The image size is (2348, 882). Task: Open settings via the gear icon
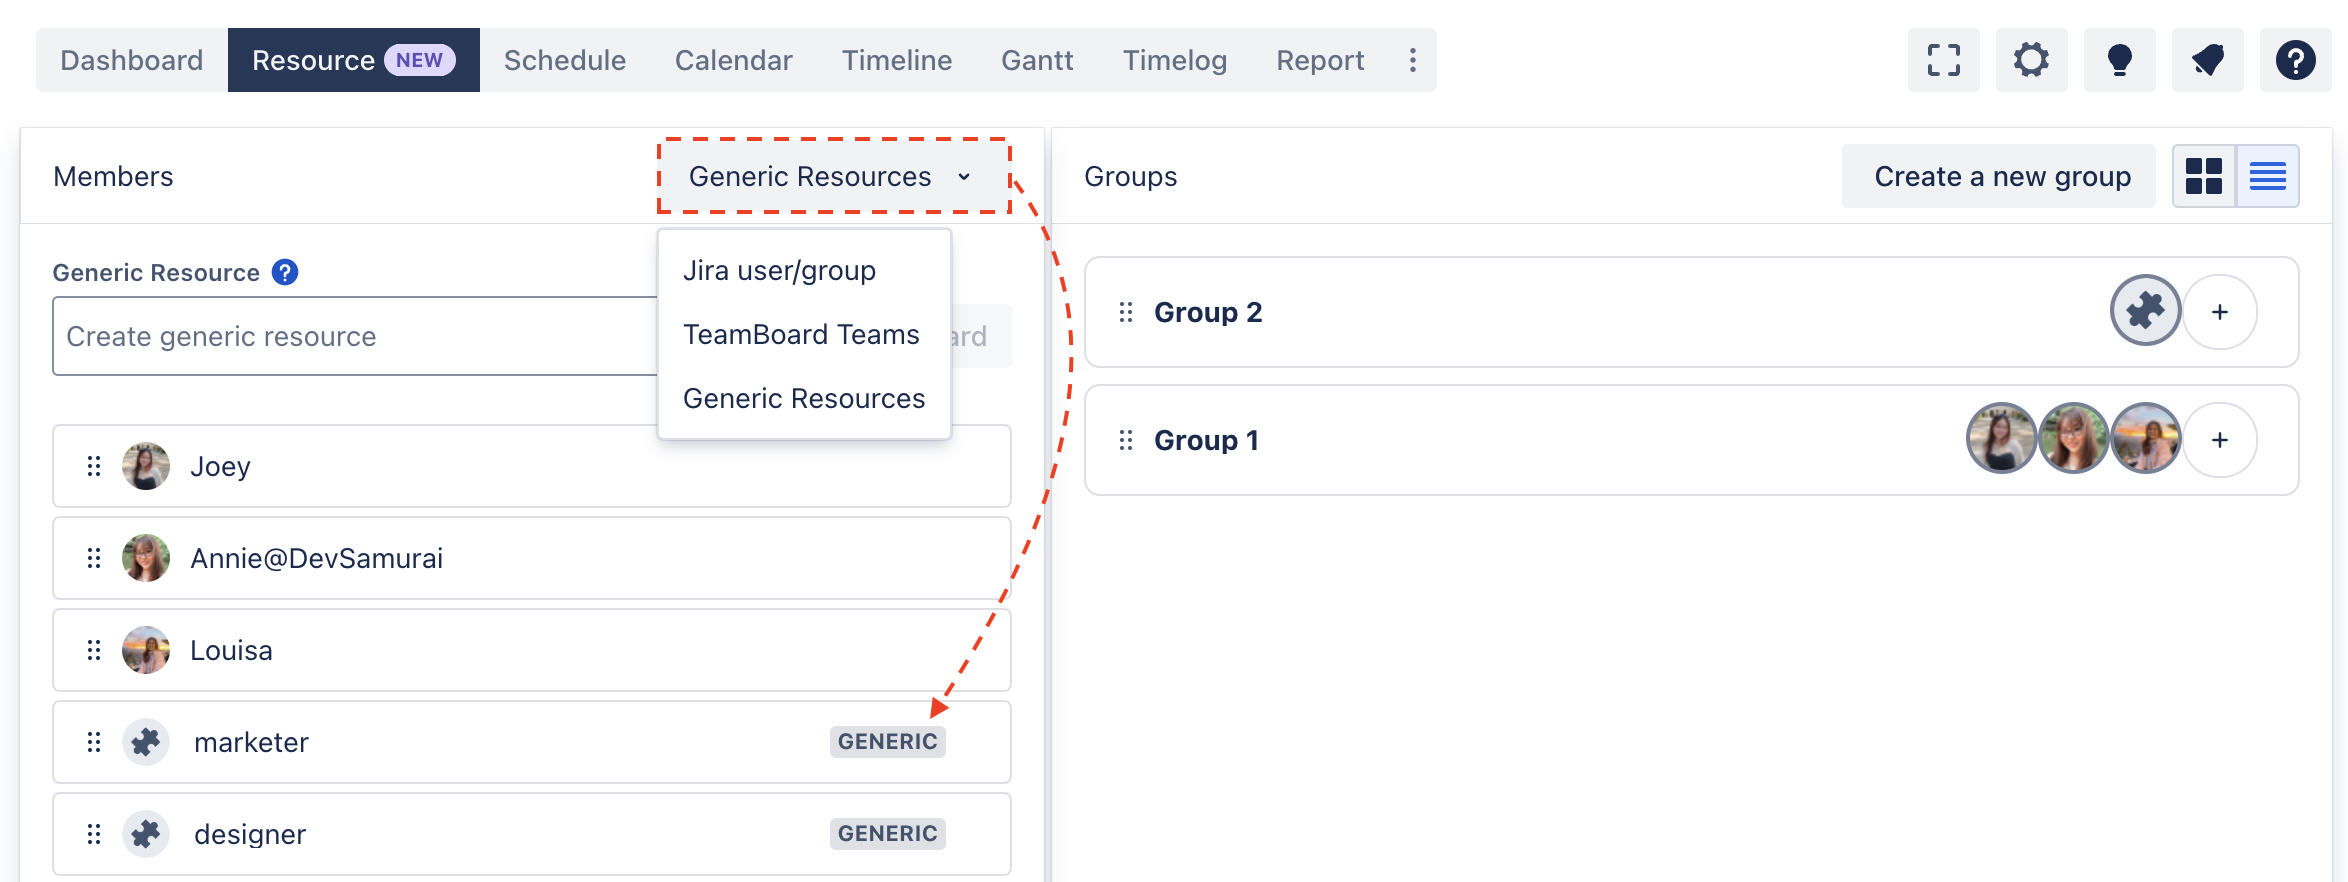click(x=2031, y=60)
